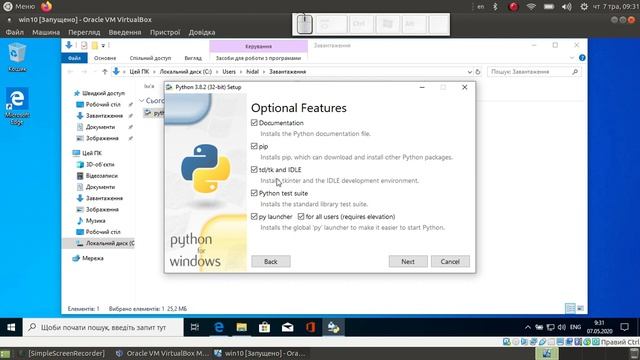This screenshot has height=360, width=640.
Task: Click the Up arrow in Explorer navigation
Action: click(x=105, y=72)
